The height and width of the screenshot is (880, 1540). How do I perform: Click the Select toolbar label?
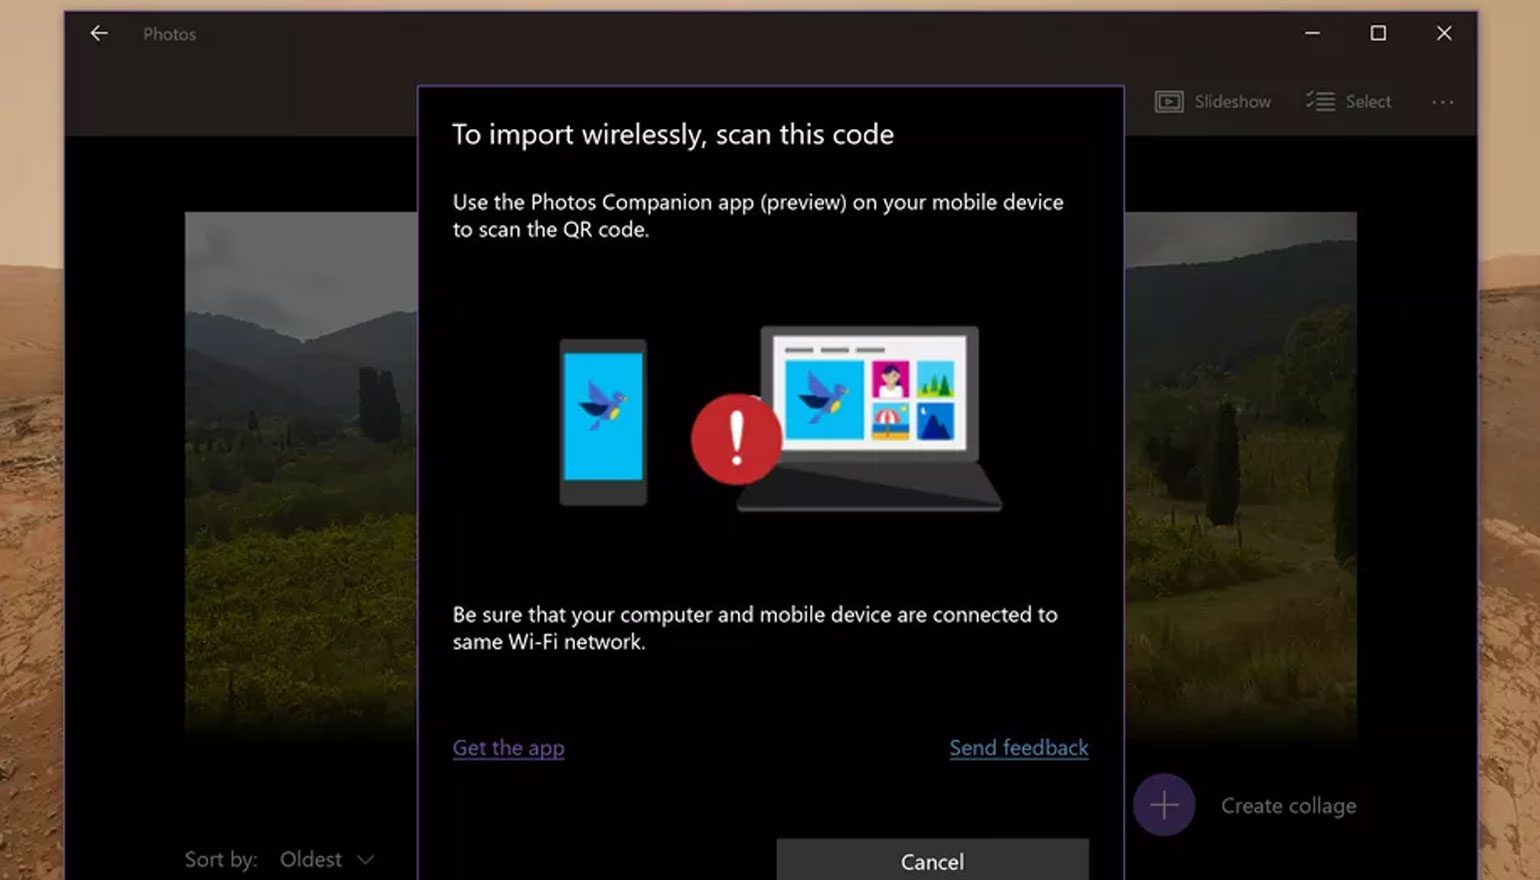click(1368, 101)
